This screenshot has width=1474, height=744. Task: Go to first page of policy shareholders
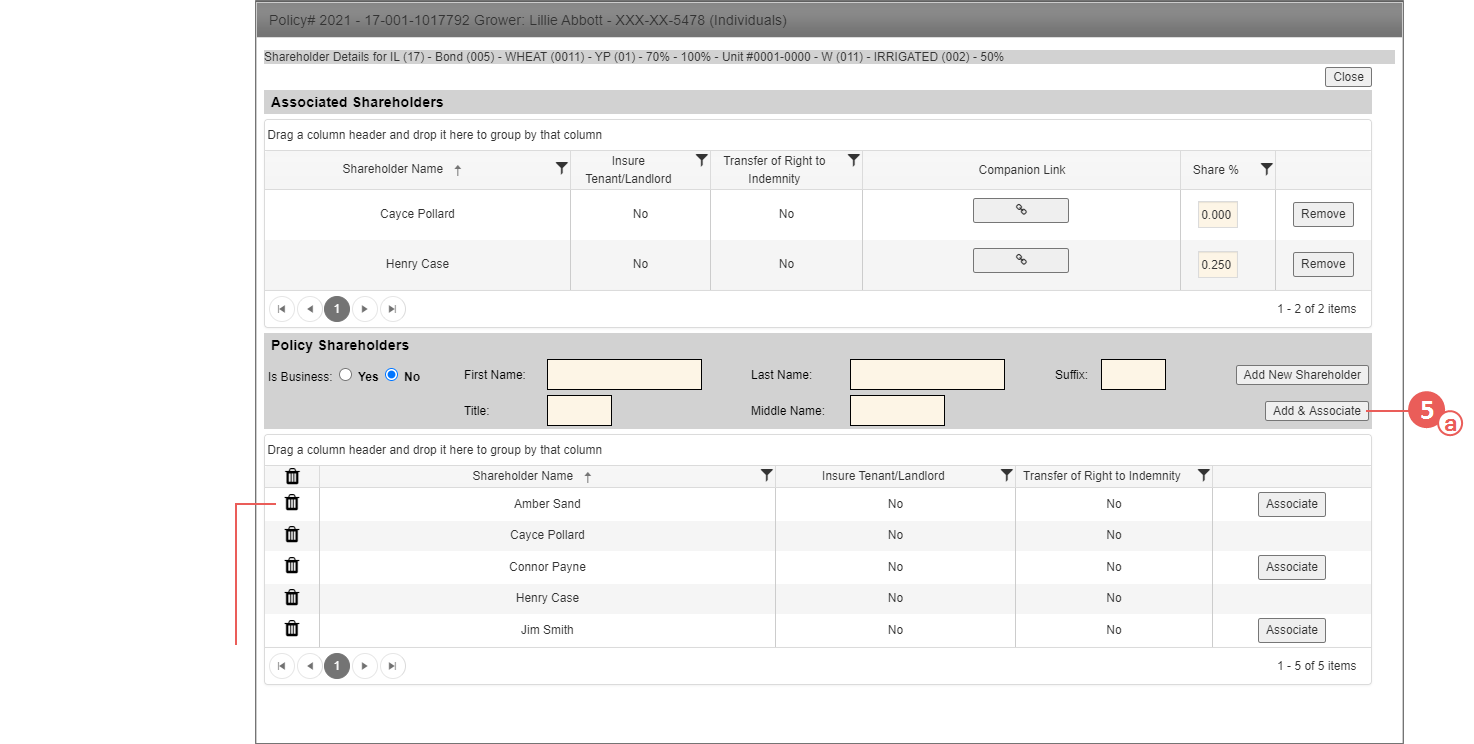click(282, 666)
